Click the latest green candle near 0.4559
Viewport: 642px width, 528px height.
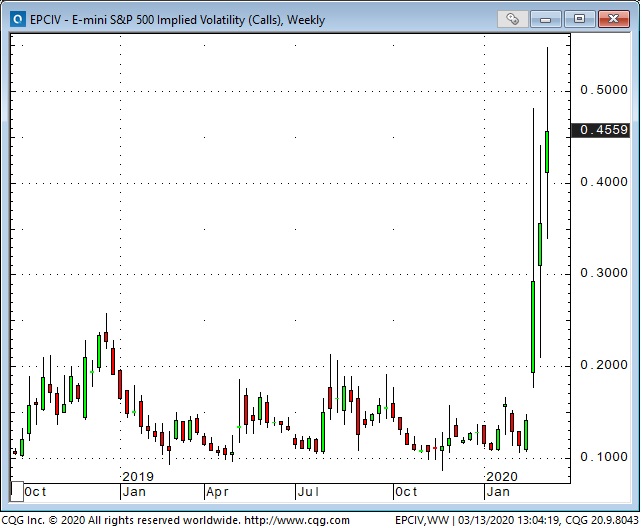547,152
